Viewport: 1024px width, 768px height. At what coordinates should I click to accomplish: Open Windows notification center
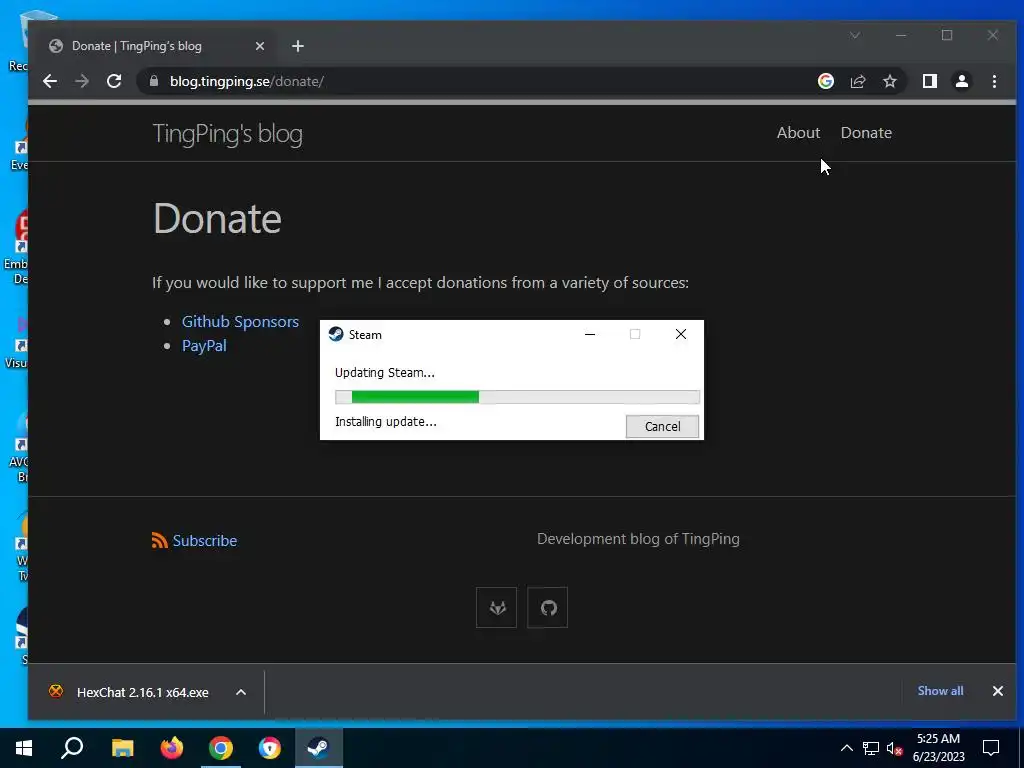[991, 748]
